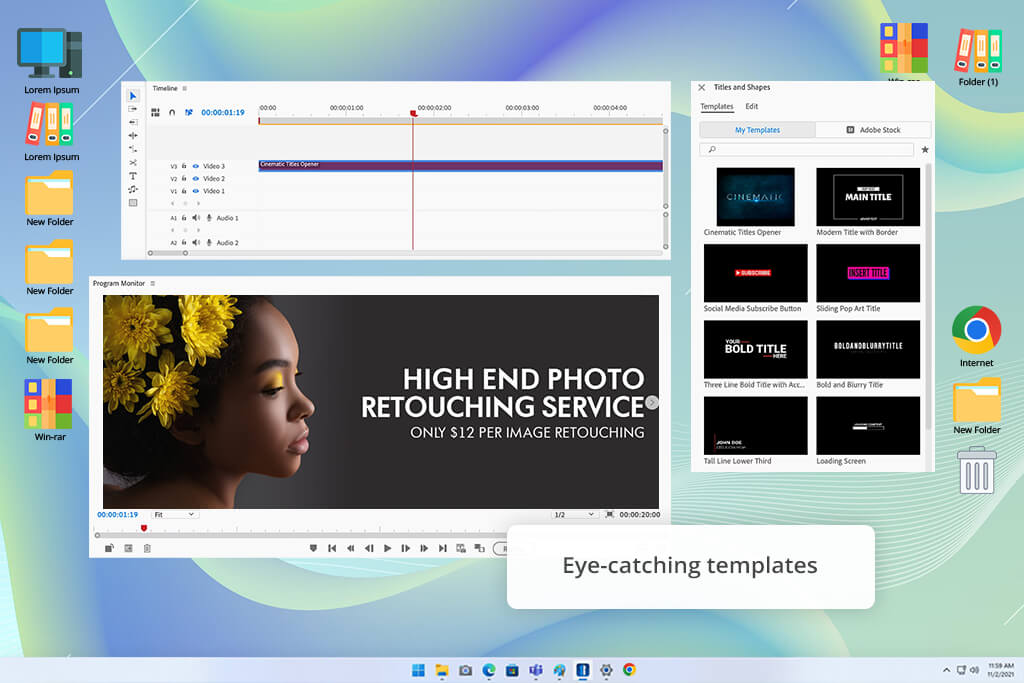
Task: Switch to the Edit tab
Action: click(752, 106)
